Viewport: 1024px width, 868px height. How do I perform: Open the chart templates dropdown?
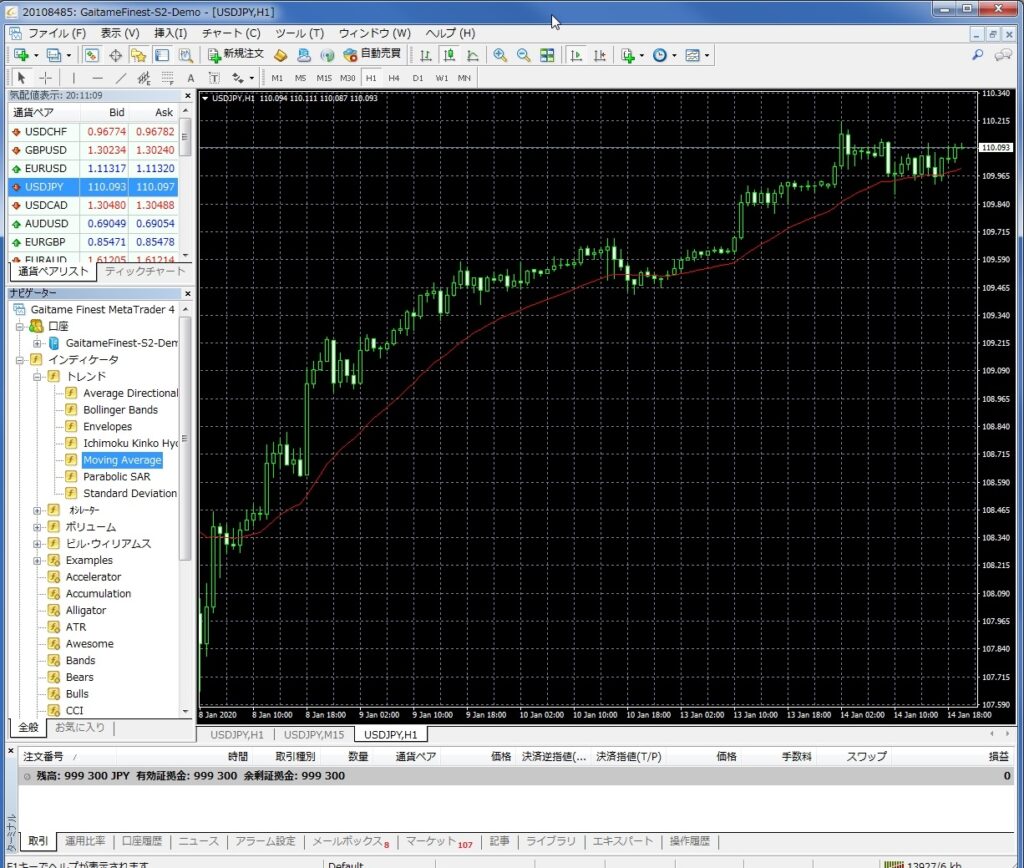click(697, 55)
